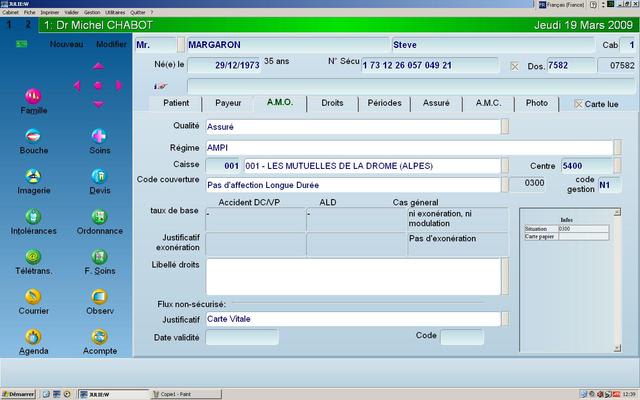
Task: Expand the Code couverture dropdown
Action: click(505, 184)
